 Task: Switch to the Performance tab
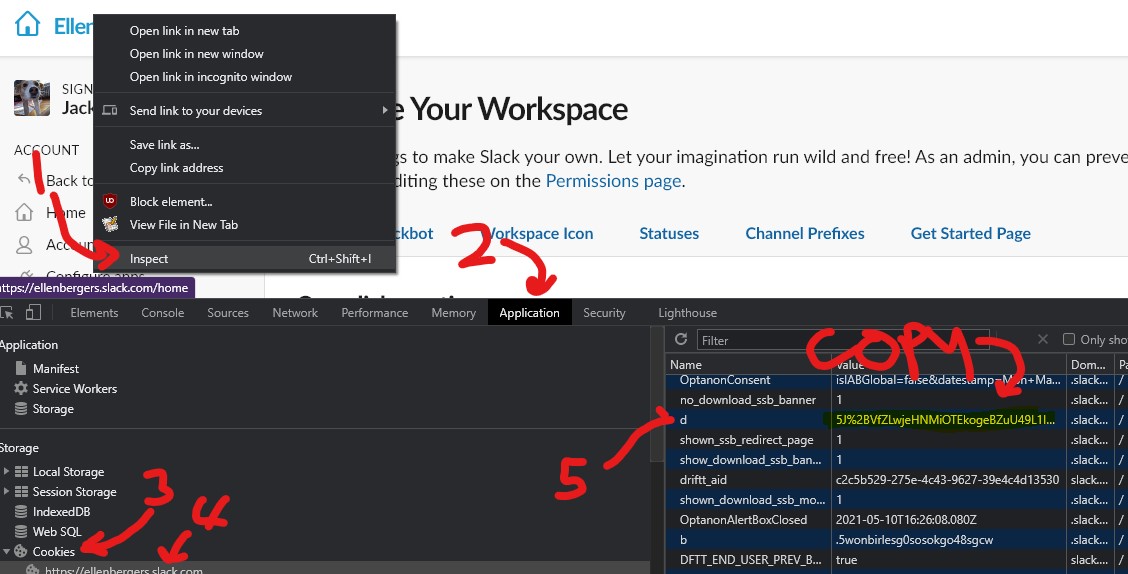coord(375,313)
